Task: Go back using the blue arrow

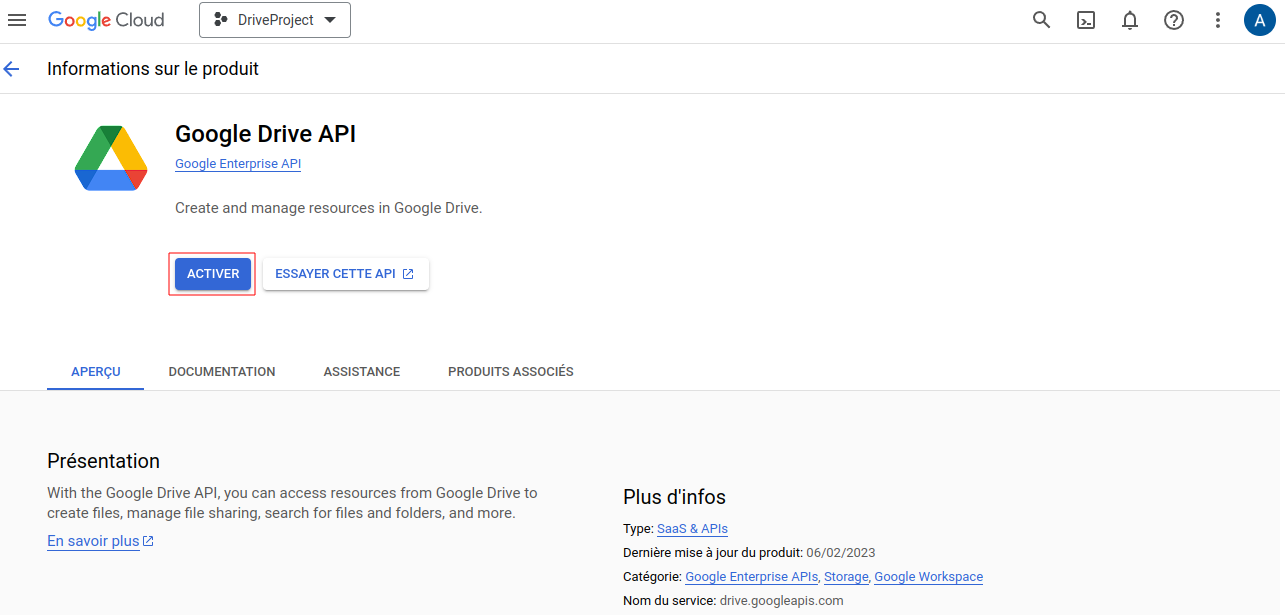Action: pos(11,68)
